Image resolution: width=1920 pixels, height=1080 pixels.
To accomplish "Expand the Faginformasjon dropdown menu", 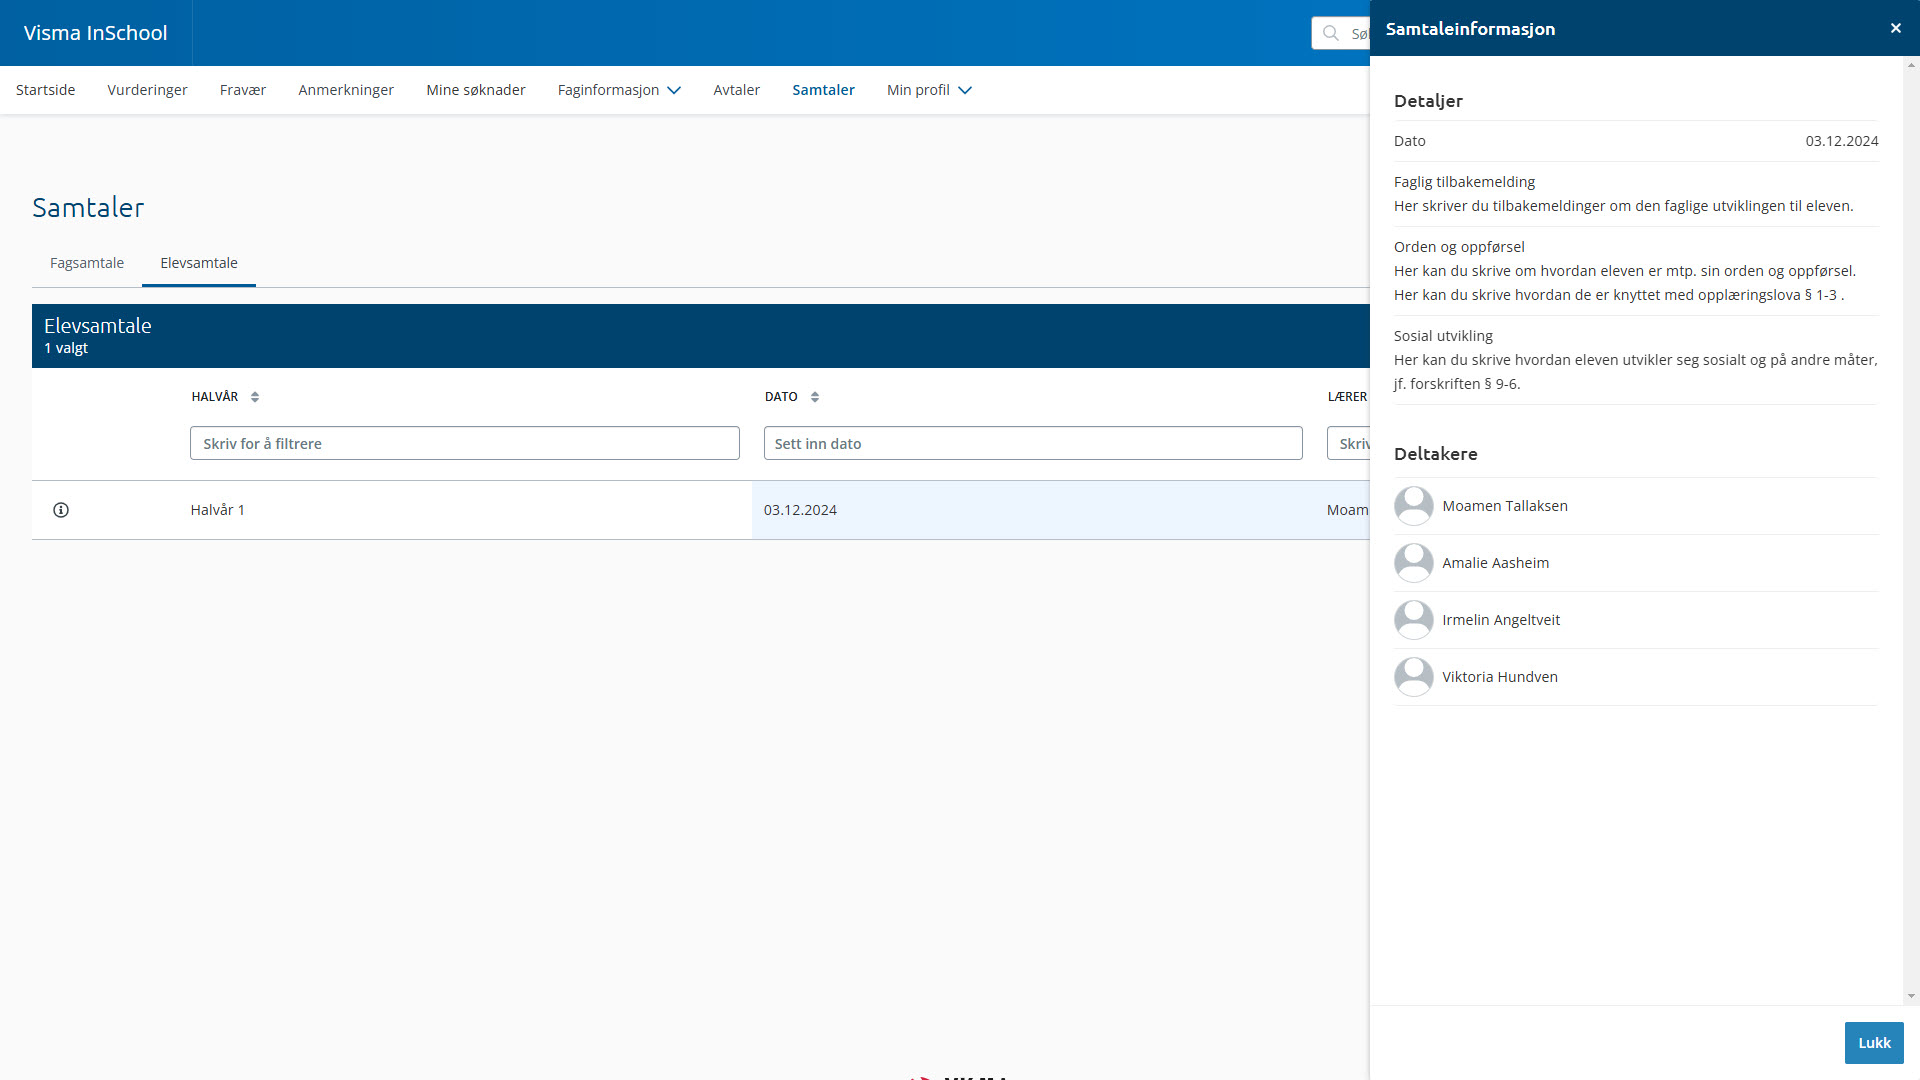I will pyautogui.click(x=619, y=90).
